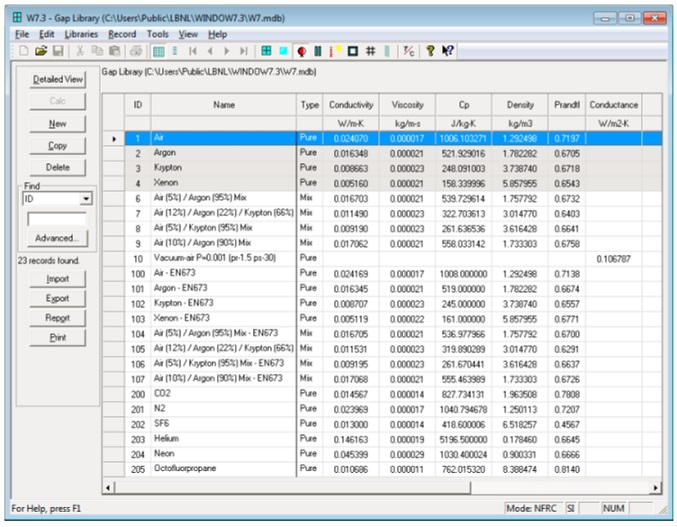Open the Window Library grid icon
Viewport: 677px width, 527px height.
(x=266, y=50)
